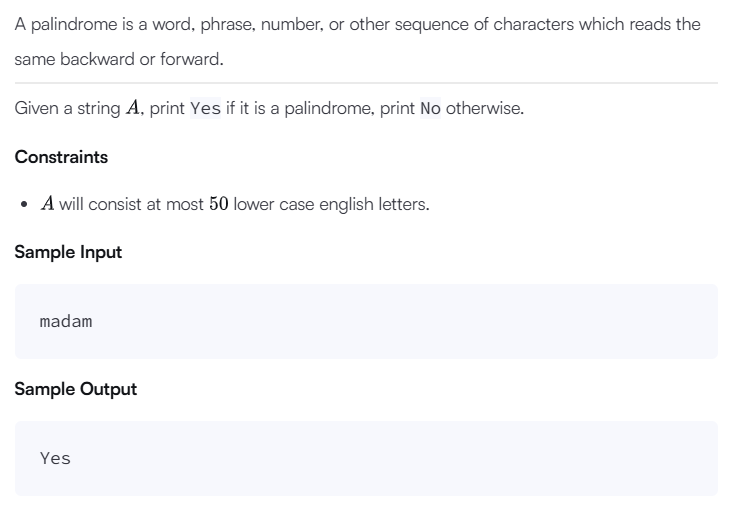Click the word "otherwise."
The width and height of the screenshot is (734, 513).
click(x=484, y=109)
